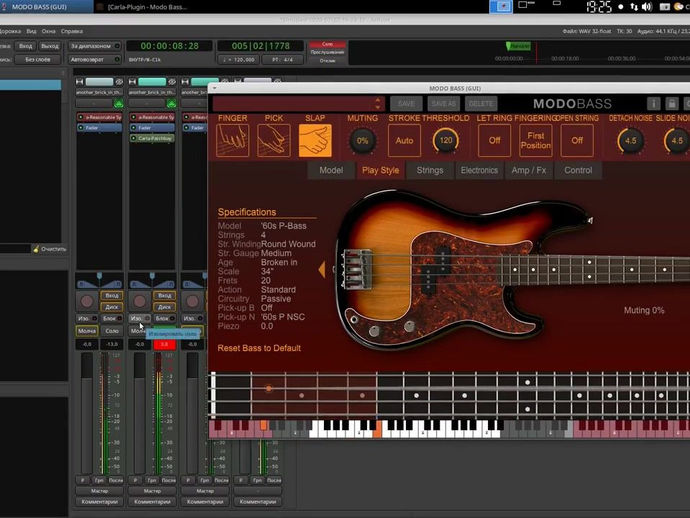This screenshot has height=518, width=690.
Task: Click the DELETE preset button
Action: point(481,104)
